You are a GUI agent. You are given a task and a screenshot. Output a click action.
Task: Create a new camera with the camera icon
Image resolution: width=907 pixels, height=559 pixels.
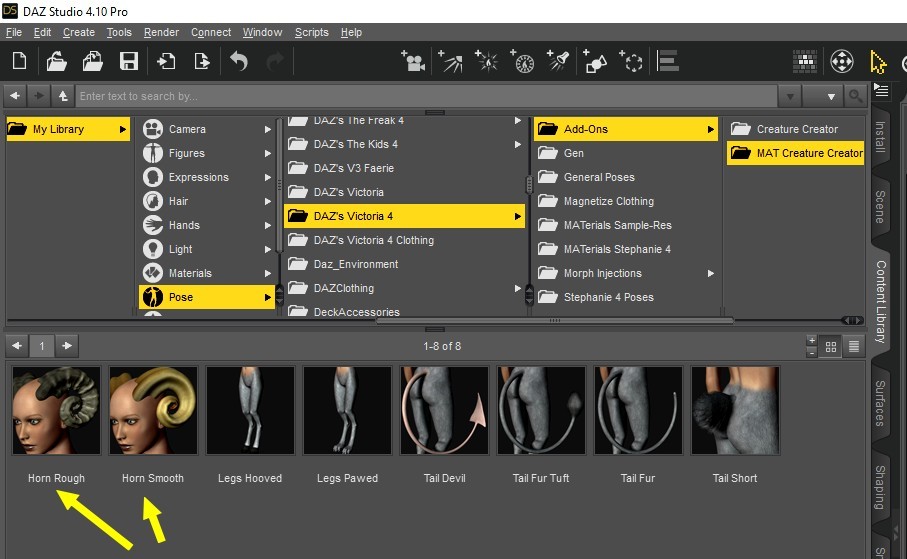(x=413, y=61)
